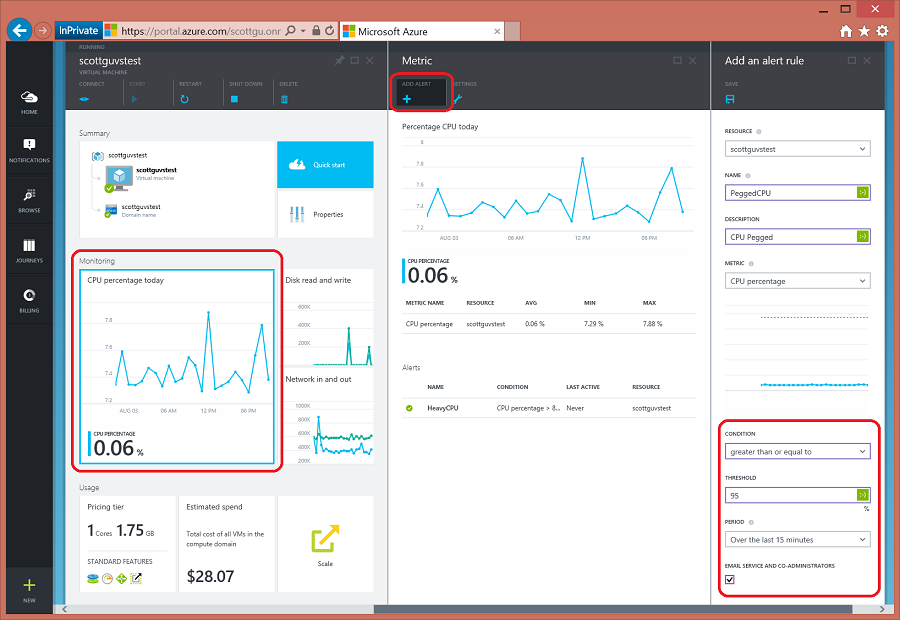Open the Properties tile
Screen dimensions: 900x620
click(325, 214)
